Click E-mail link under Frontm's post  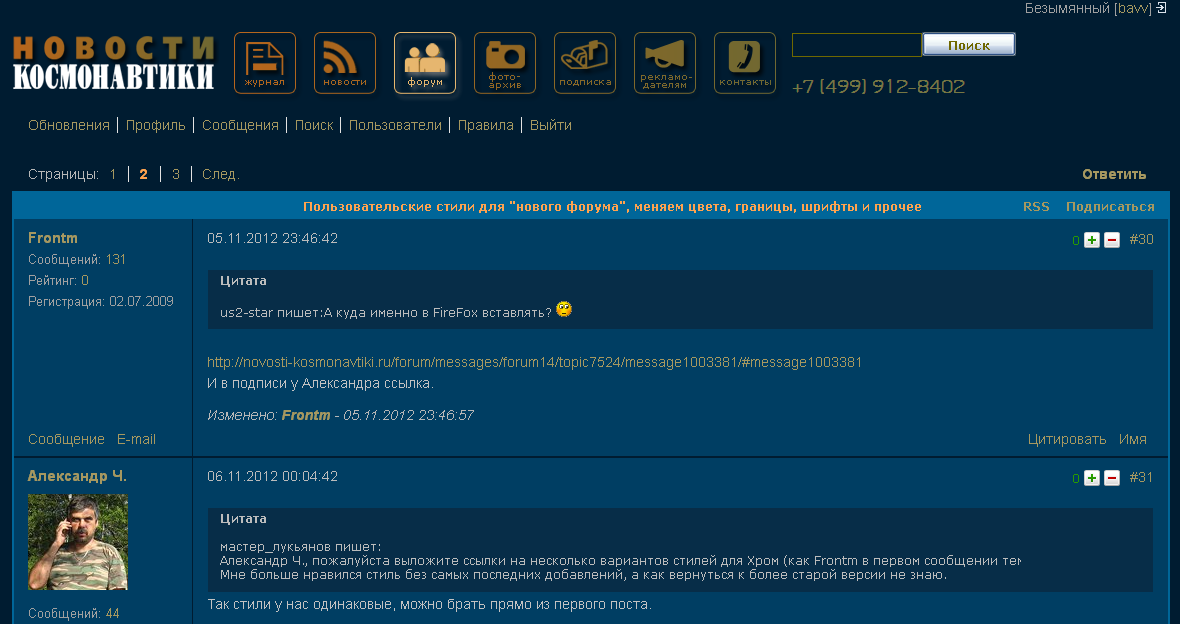click(136, 440)
